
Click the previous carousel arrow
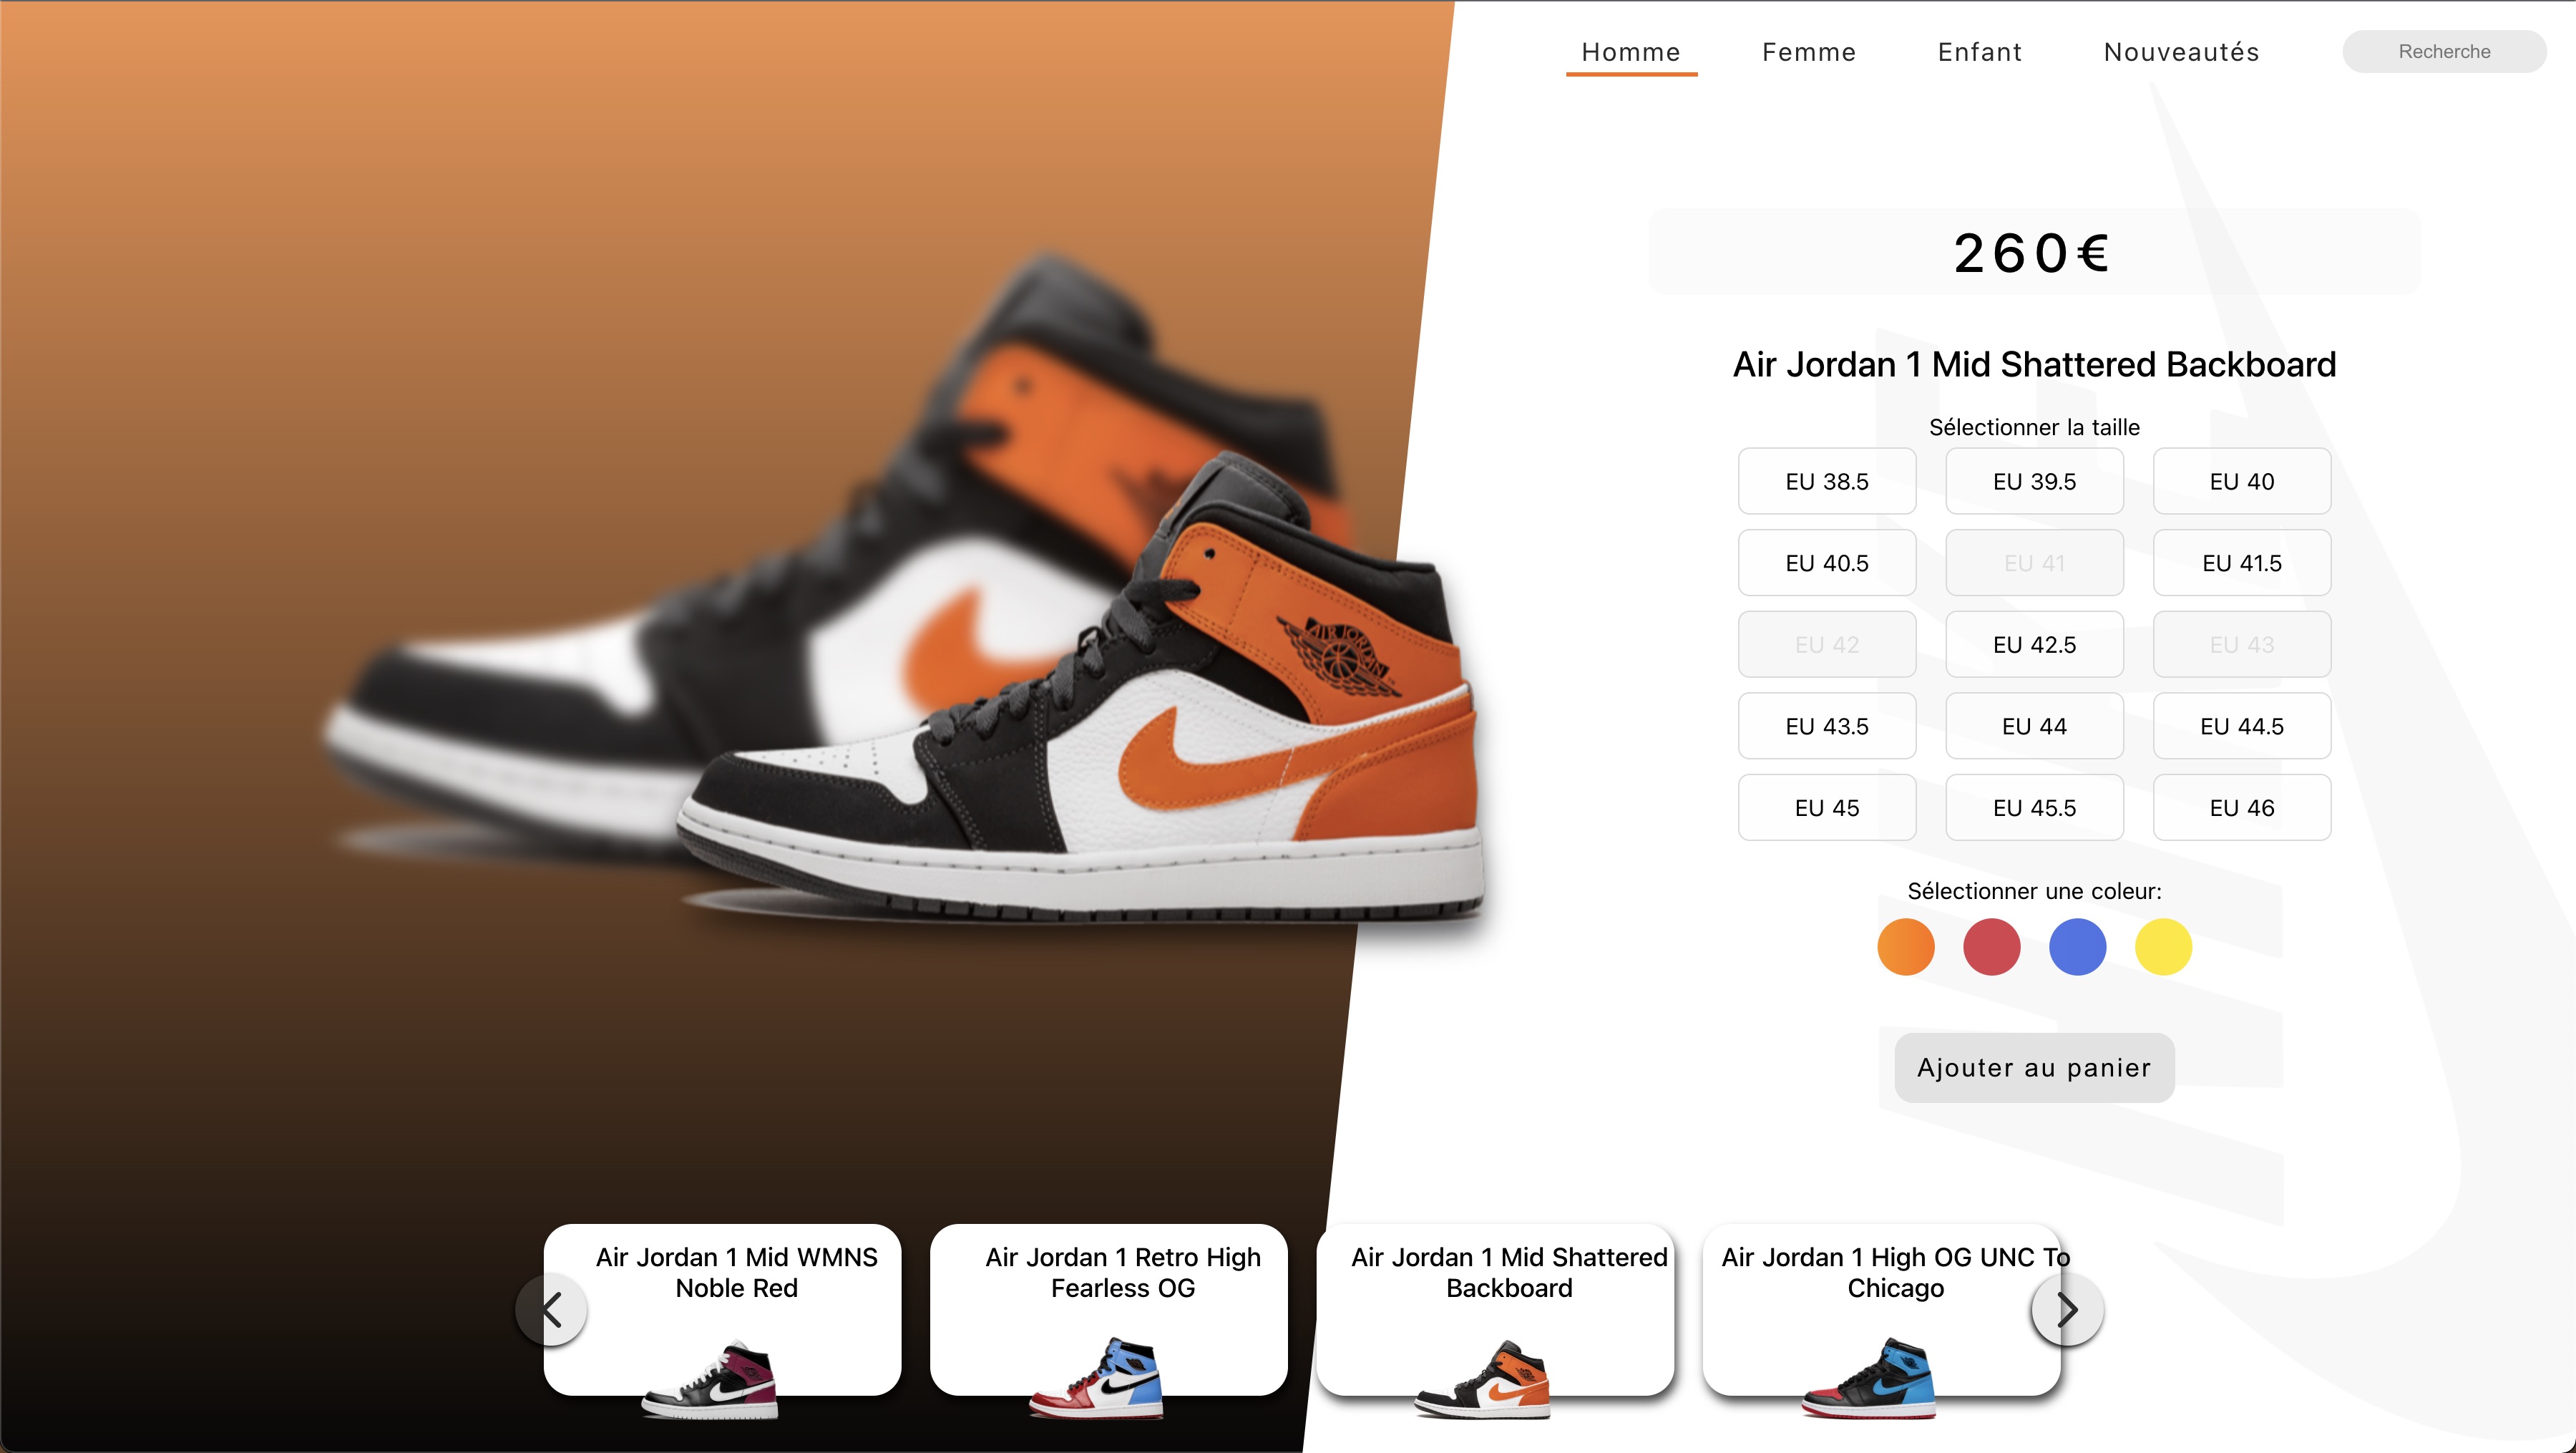click(x=551, y=1309)
